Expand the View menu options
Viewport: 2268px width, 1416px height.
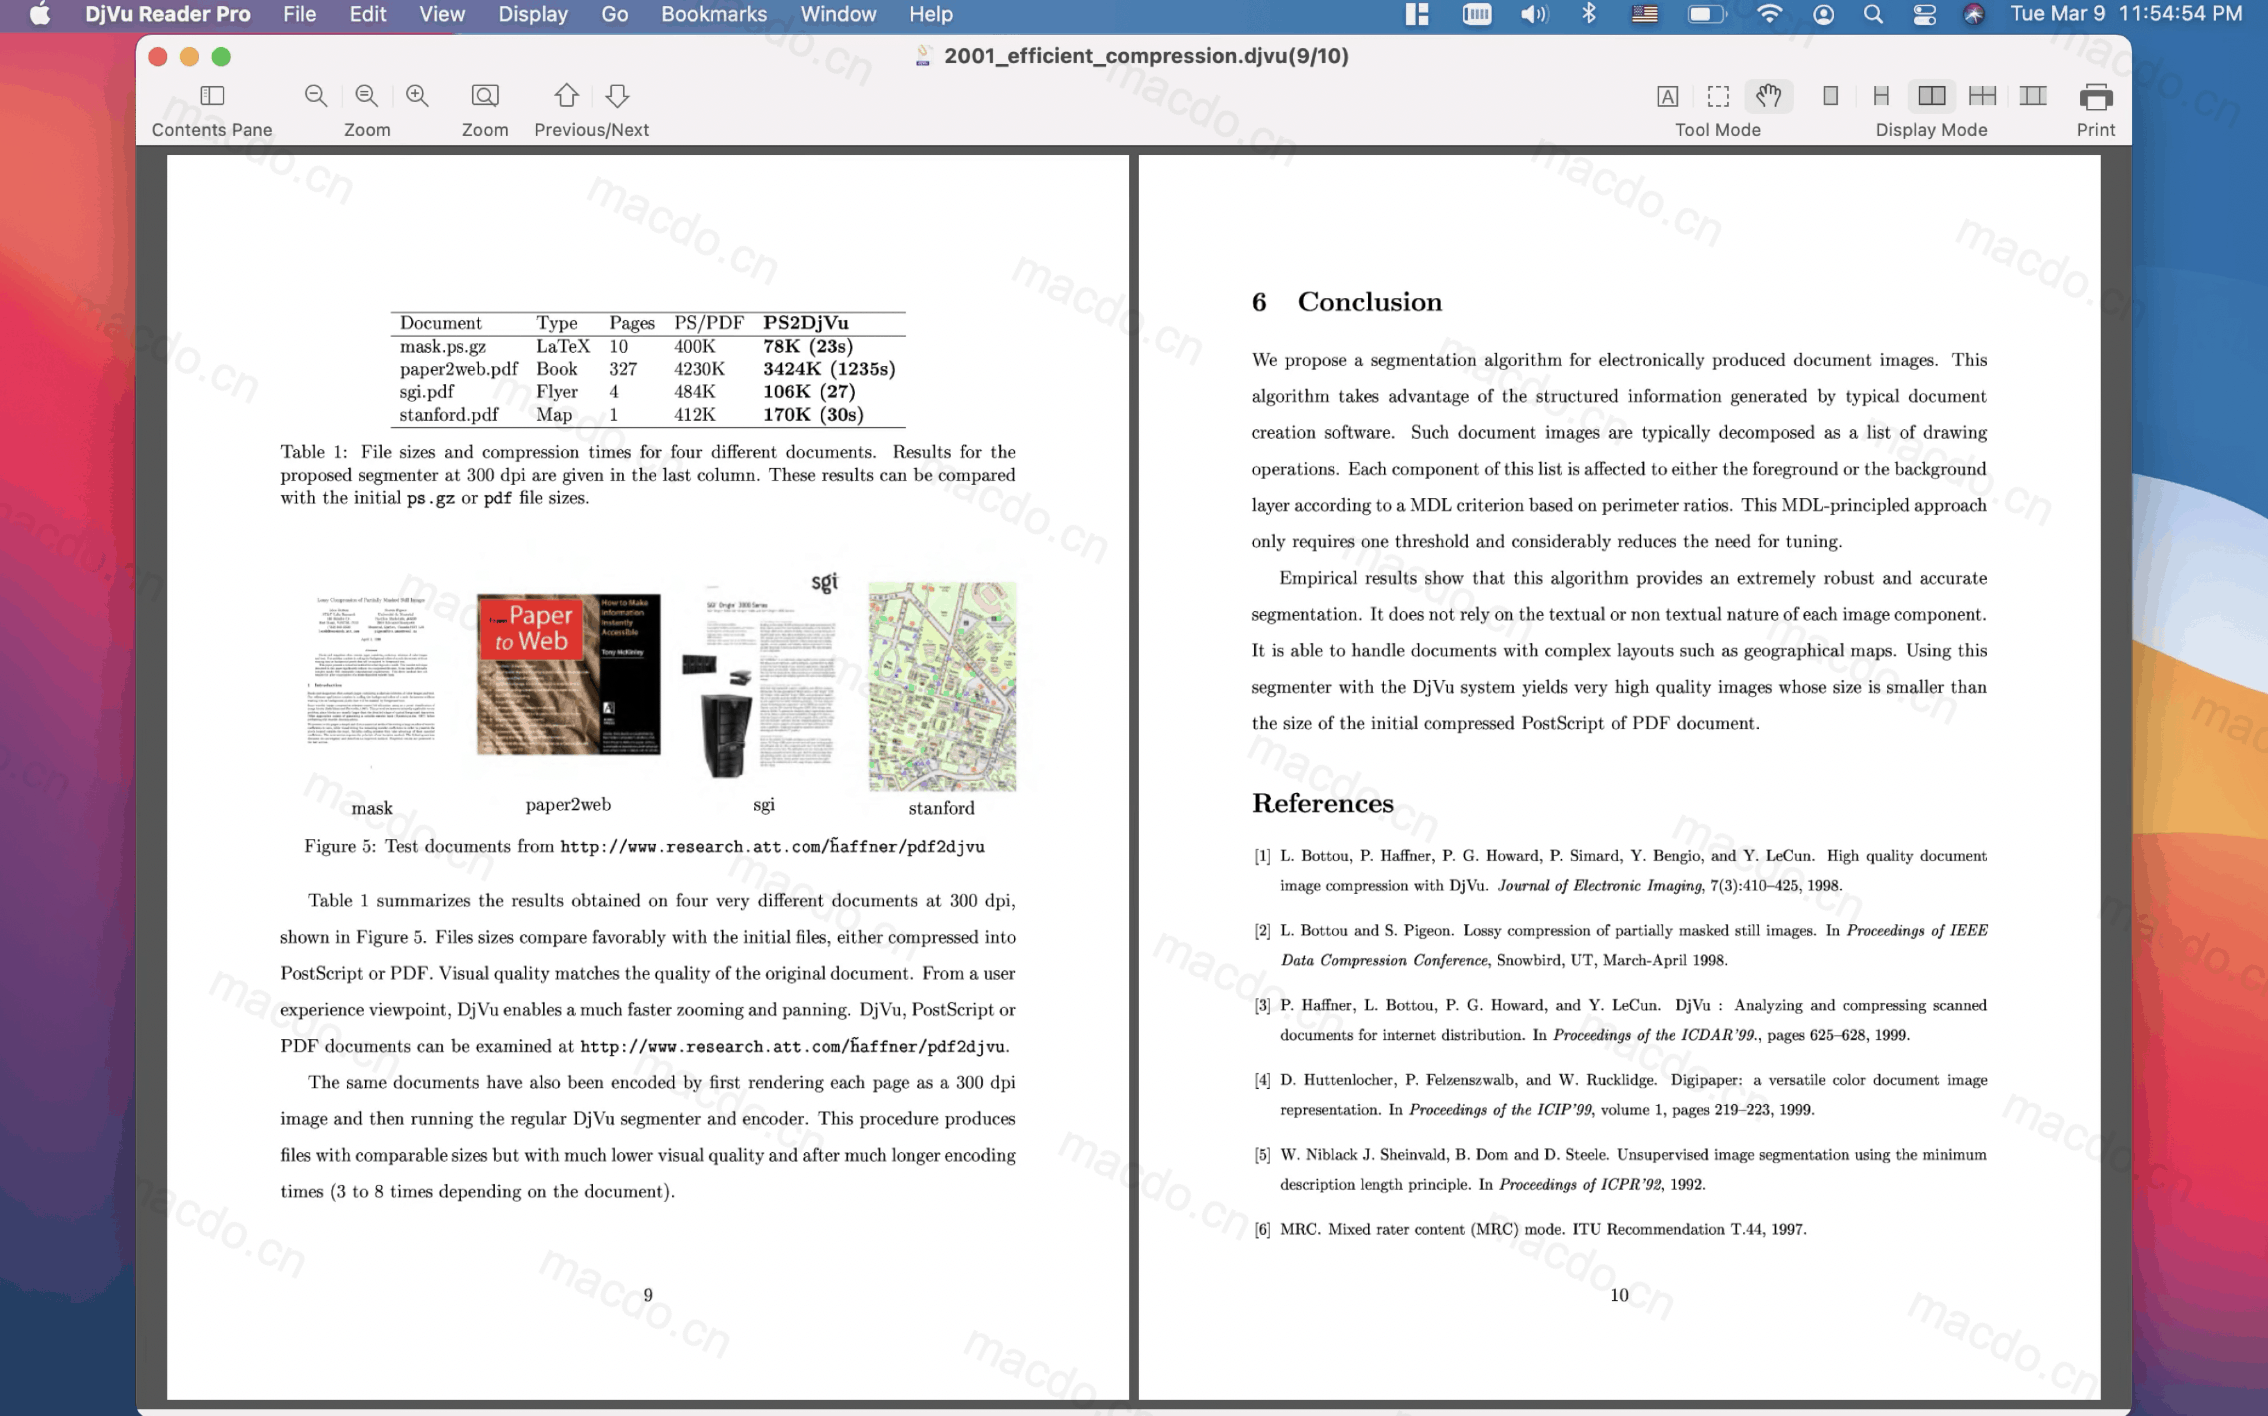tap(440, 13)
